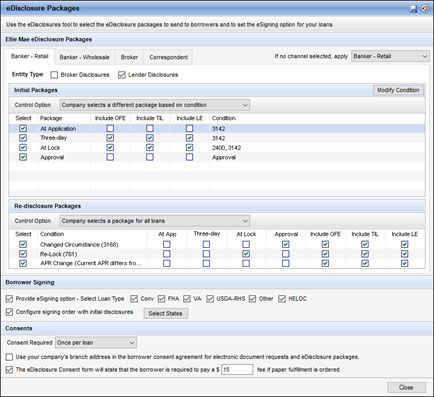Image resolution: width=434 pixels, height=397 pixels.
Task: Uncheck Include TIL for Changed Circumstance row
Action: coord(365,244)
